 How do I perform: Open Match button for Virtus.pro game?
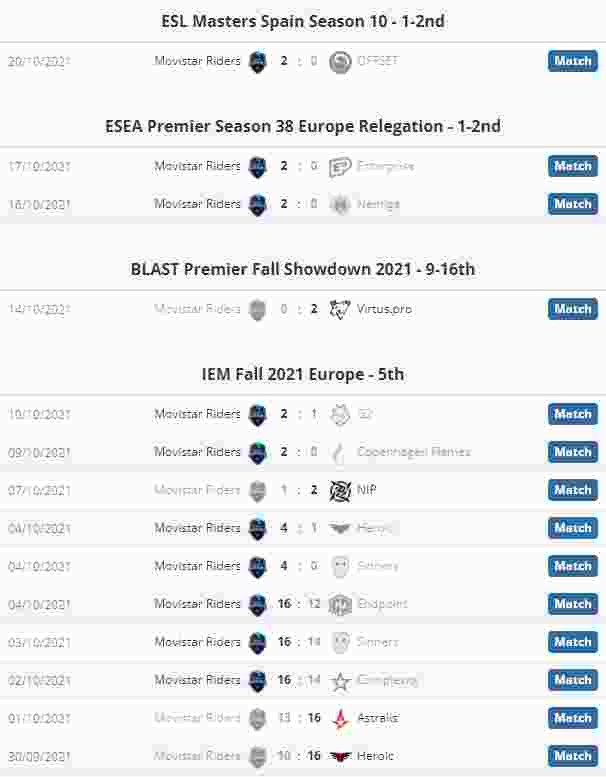click(573, 309)
